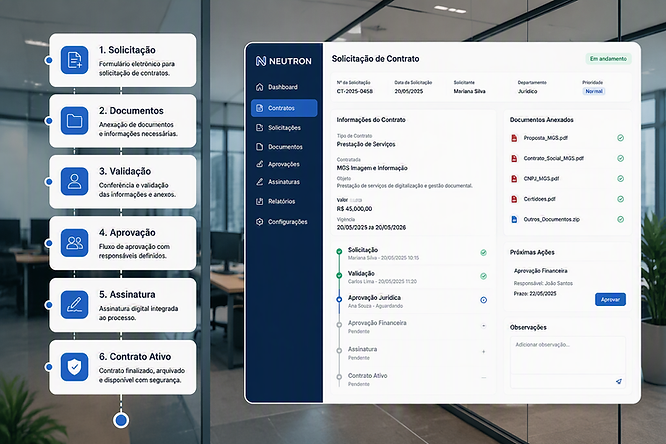Click the 3. Validação step card
This screenshot has height=444, width=666.
point(123,182)
